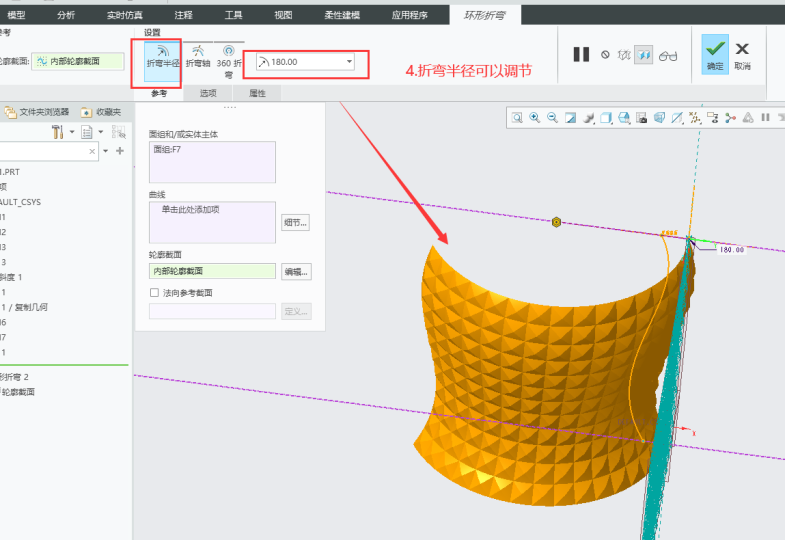Switch to the 柔性建模 ribbon tab
The width and height of the screenshot is (785, 540).
[x=342, y=15]
